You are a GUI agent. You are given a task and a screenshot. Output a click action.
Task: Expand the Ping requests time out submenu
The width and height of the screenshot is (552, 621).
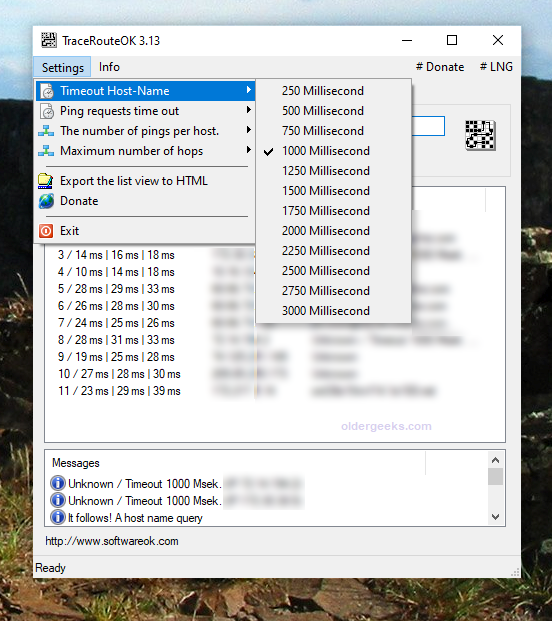click(145, 111)
